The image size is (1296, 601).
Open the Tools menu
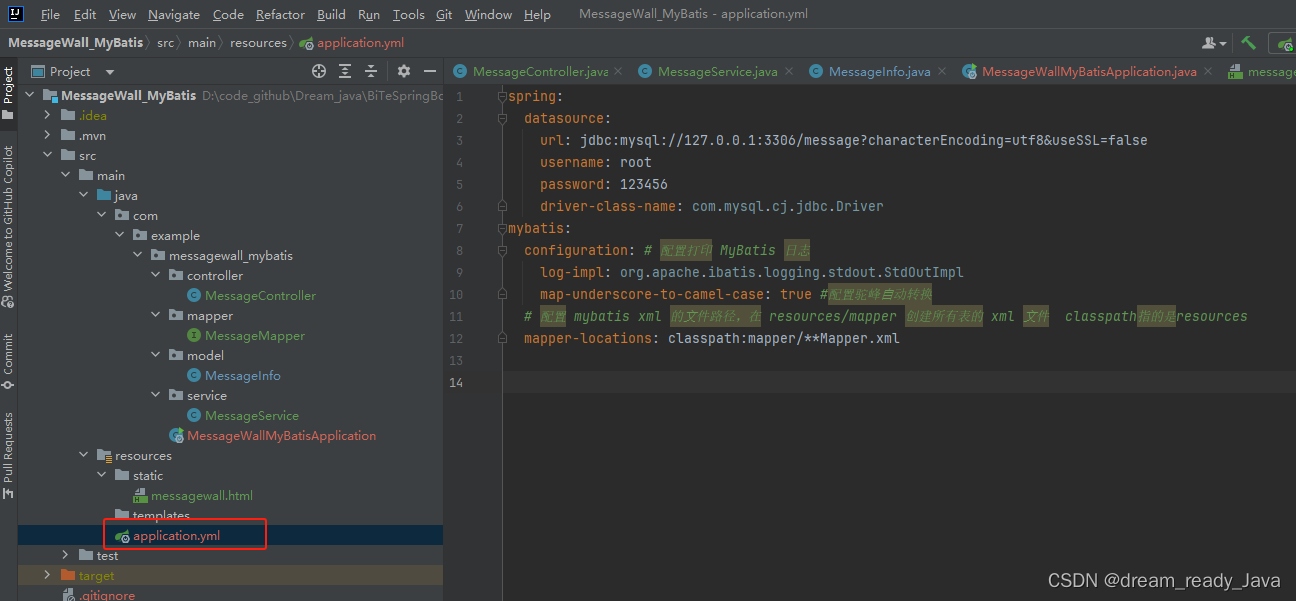408,14
